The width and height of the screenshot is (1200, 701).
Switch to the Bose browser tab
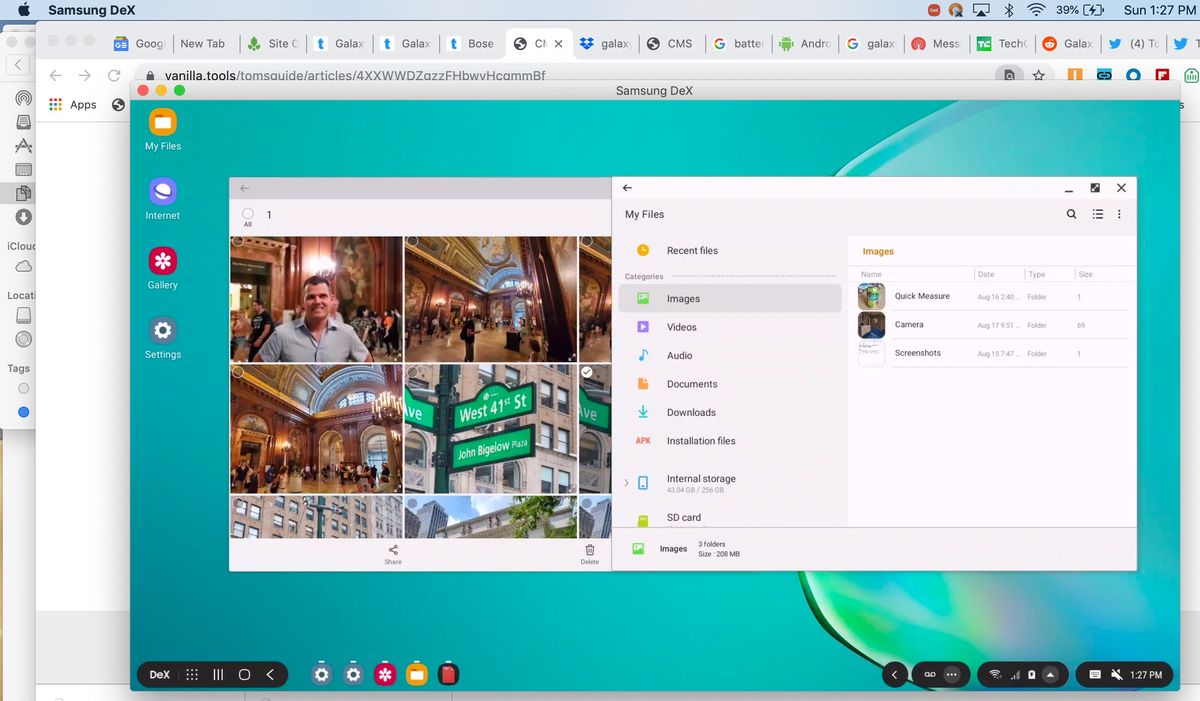(x=474, y=44)
